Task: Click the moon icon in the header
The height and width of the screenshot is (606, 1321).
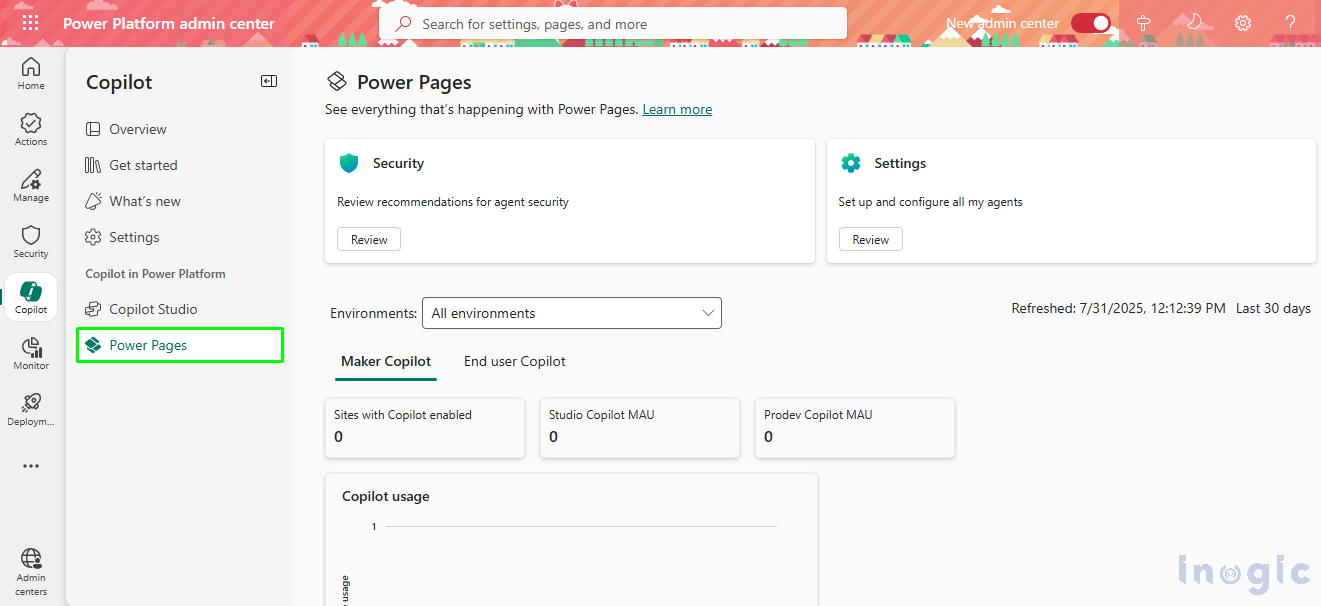Action: pos(1193,23)
